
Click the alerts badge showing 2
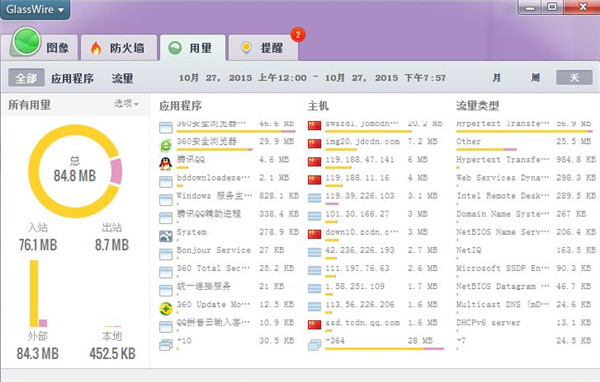298,35
